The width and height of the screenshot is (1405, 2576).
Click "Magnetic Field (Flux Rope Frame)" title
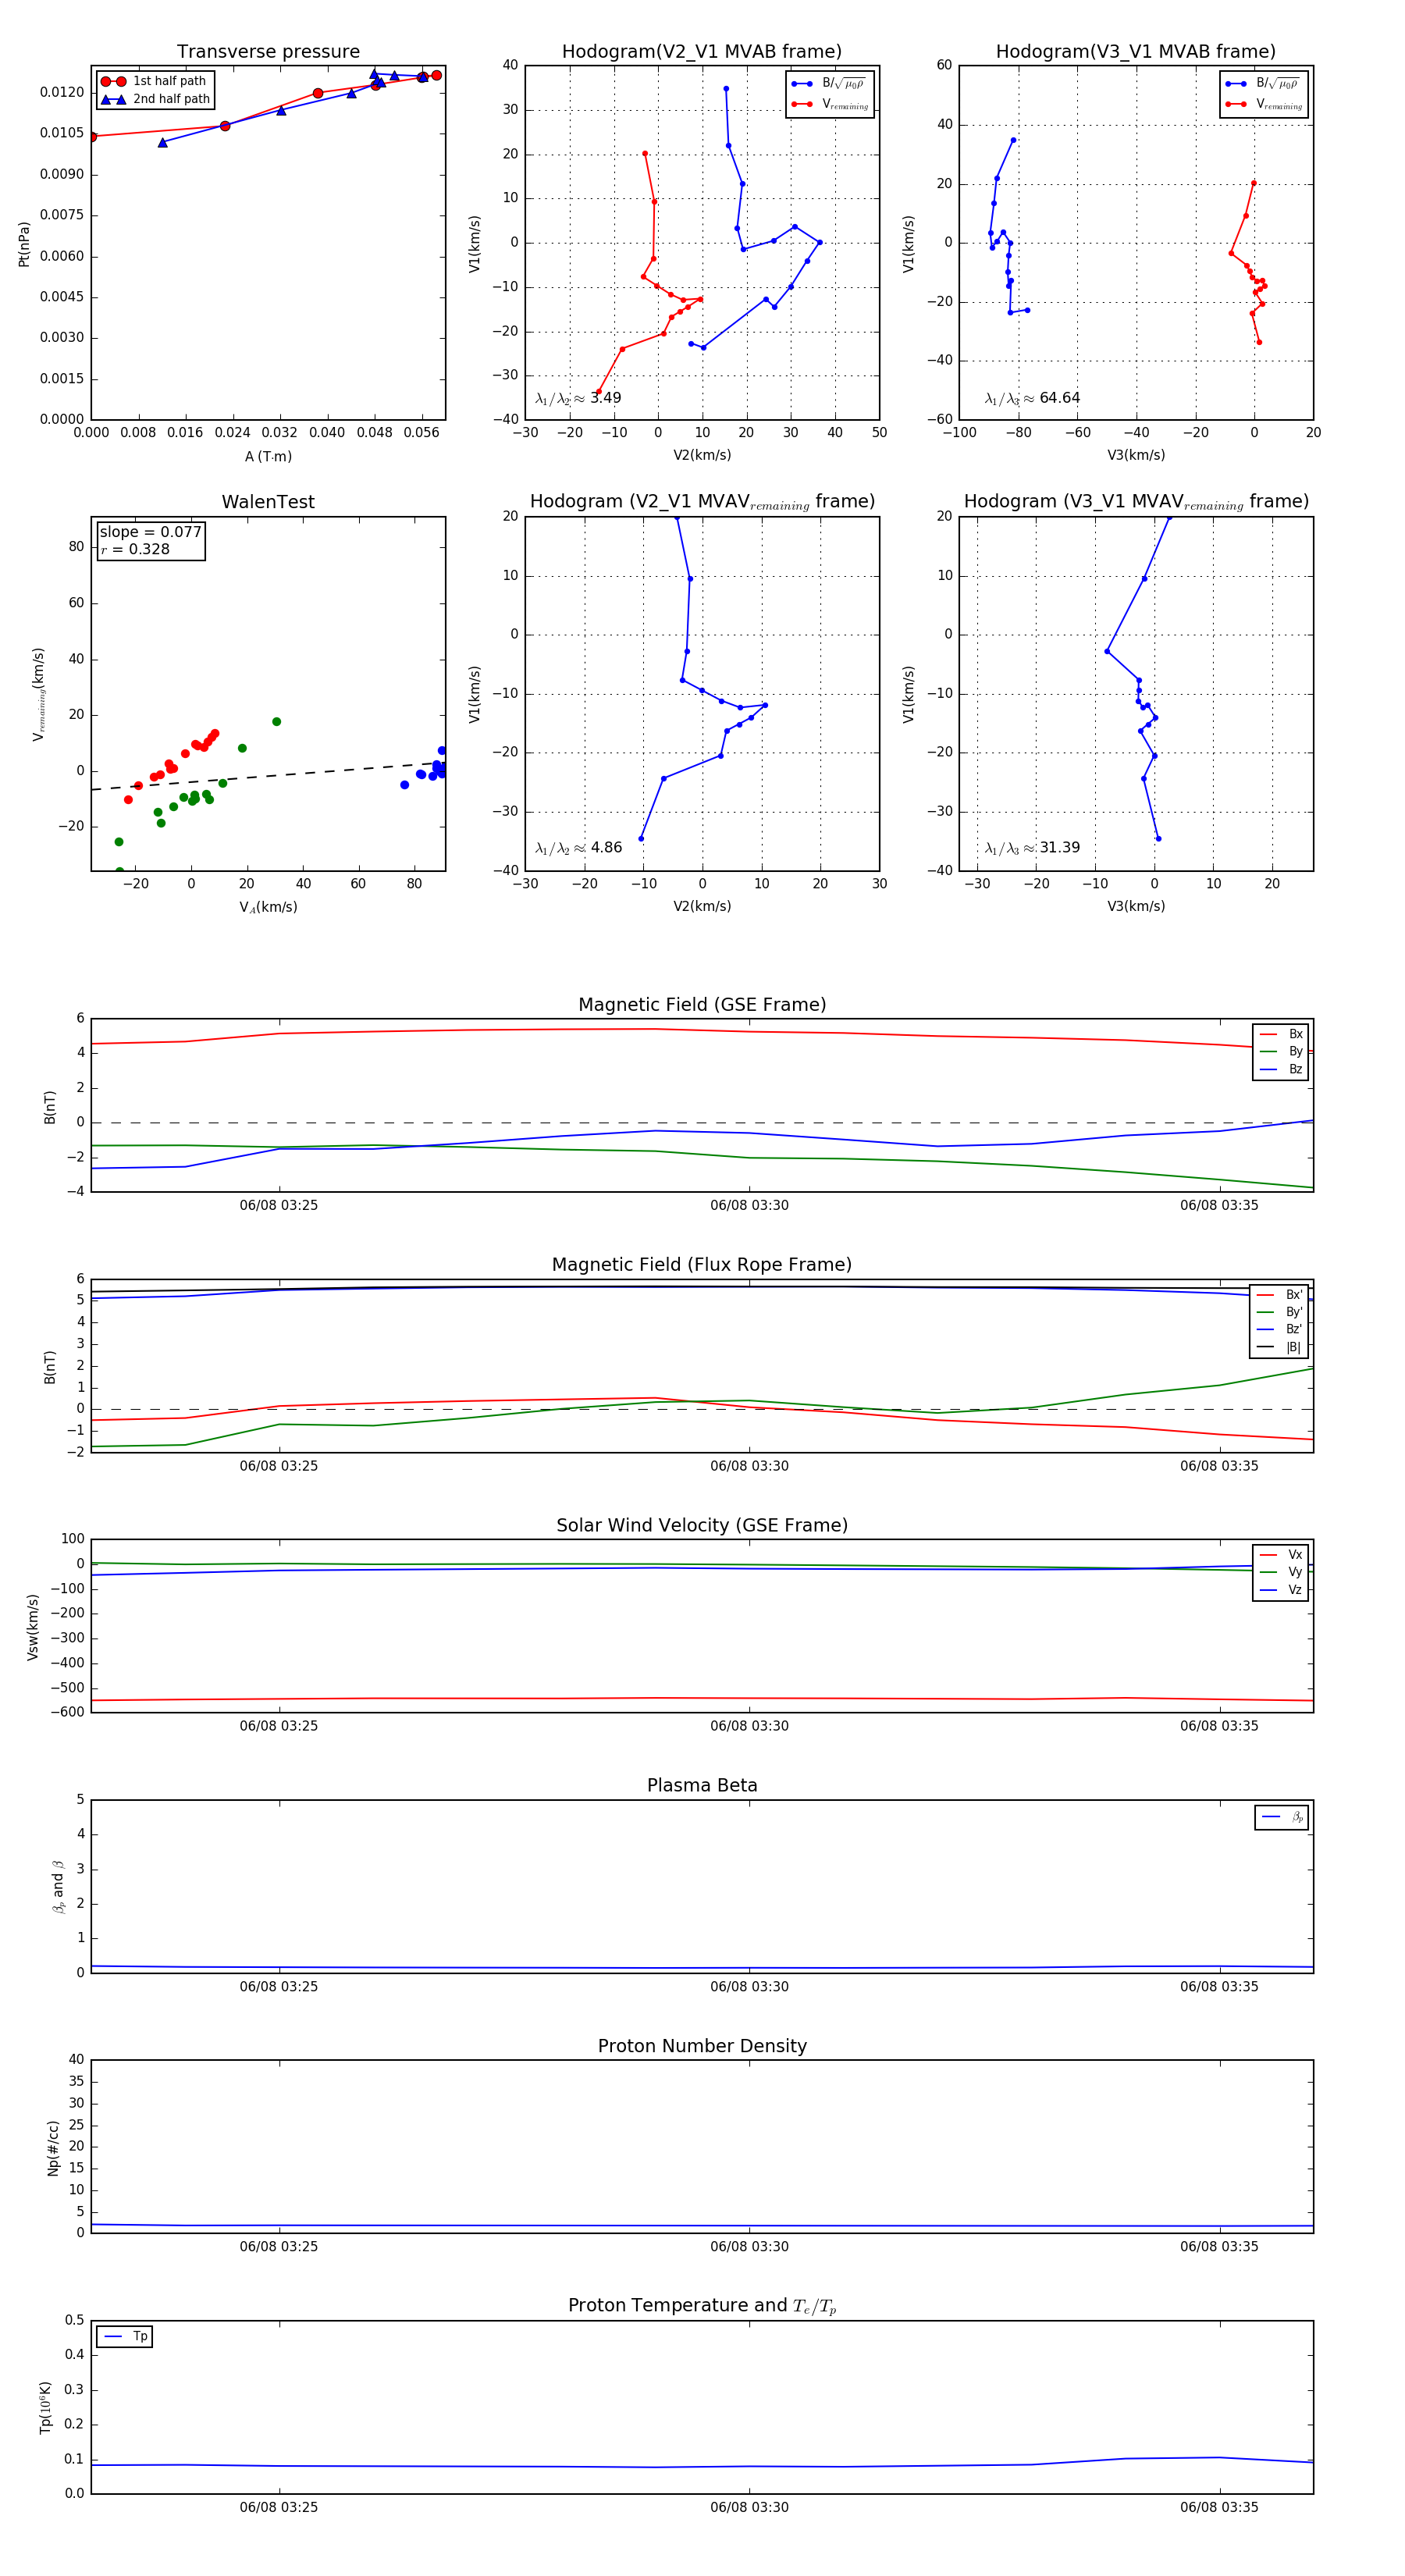click(x=702, y=1265)
